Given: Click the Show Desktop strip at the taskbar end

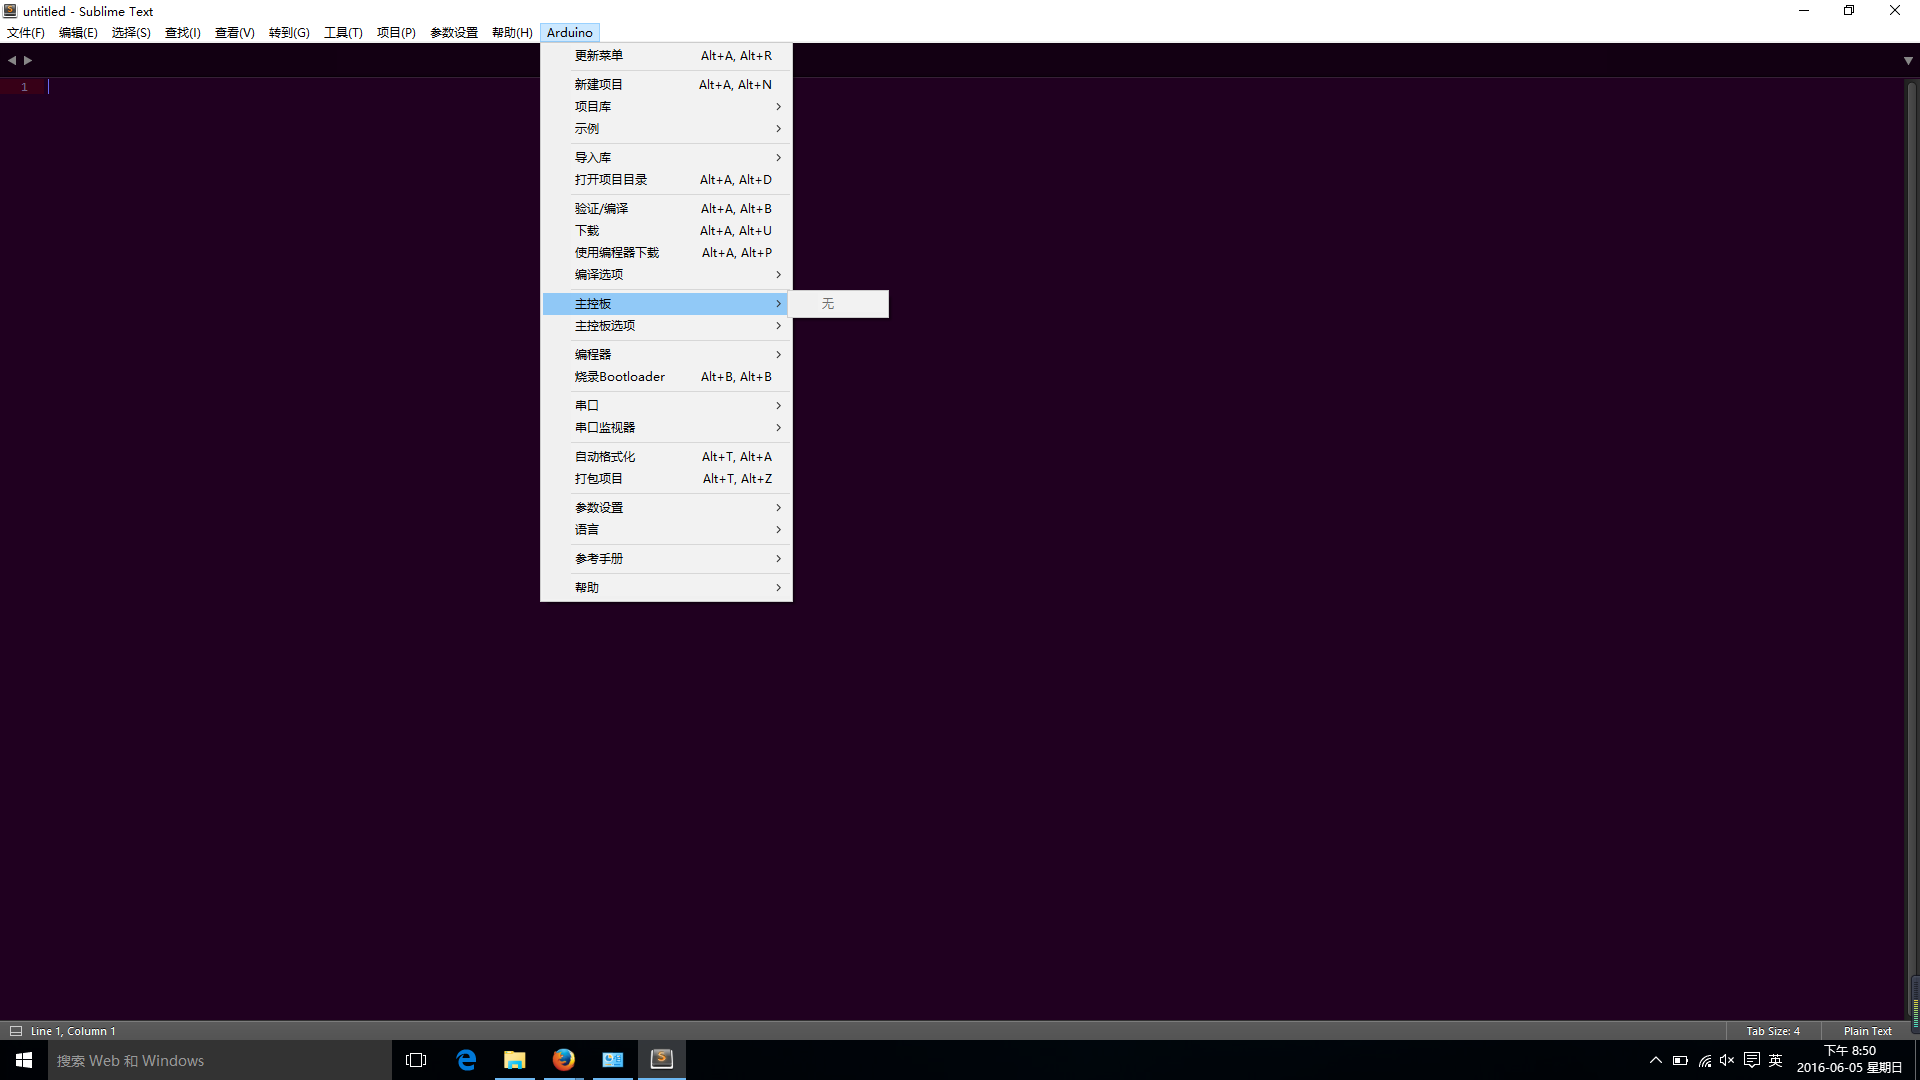Looking at the screenshot, I should [x=1917, y=1060].
